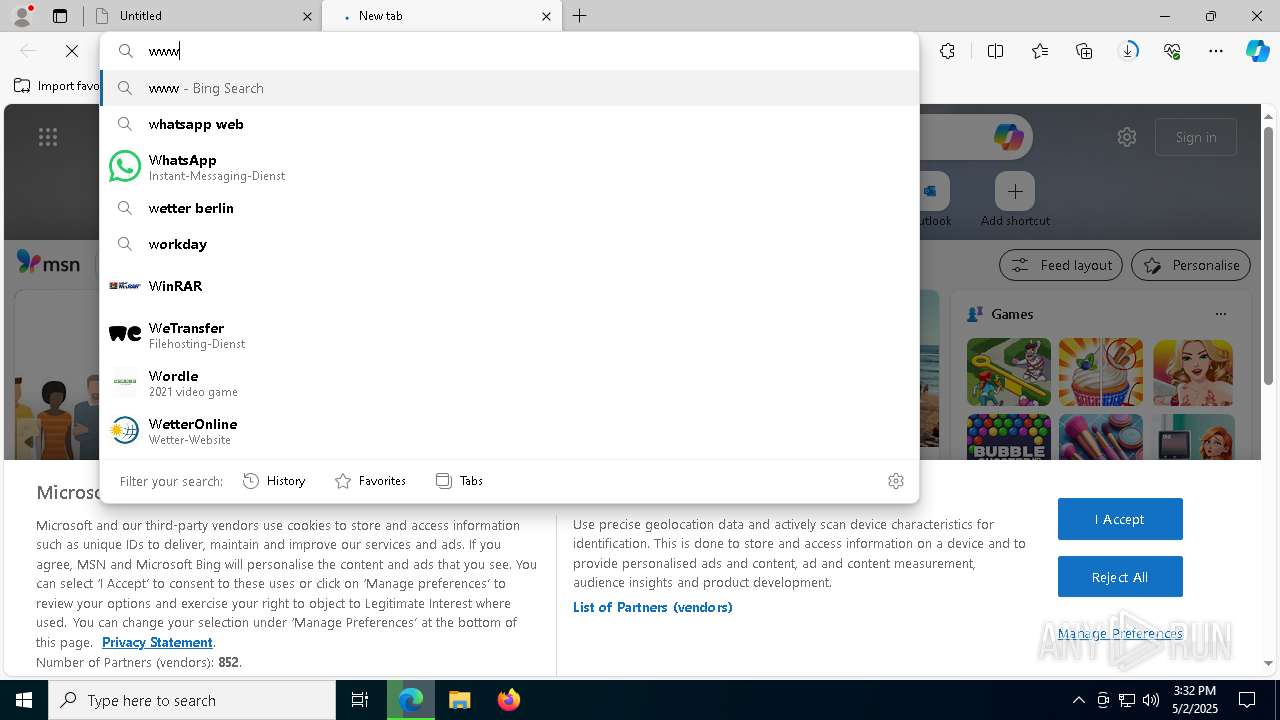
Task: Open the Browser essentials heart icon
Action: [1172, 51]
